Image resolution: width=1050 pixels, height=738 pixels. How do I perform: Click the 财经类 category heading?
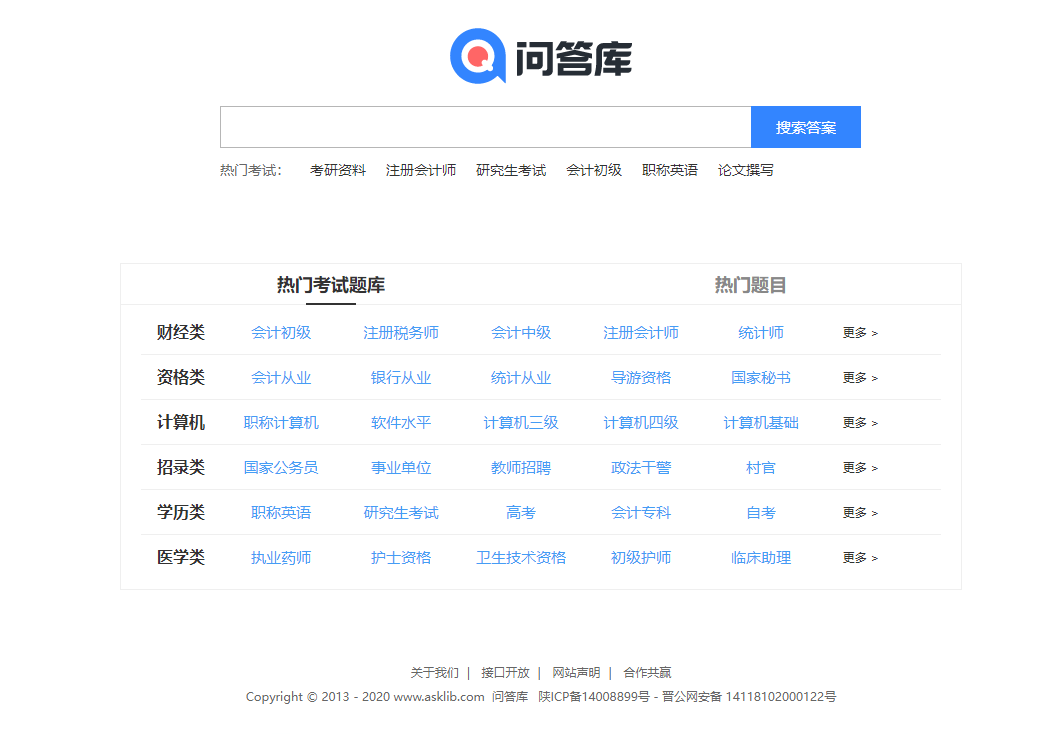[181, 332]
